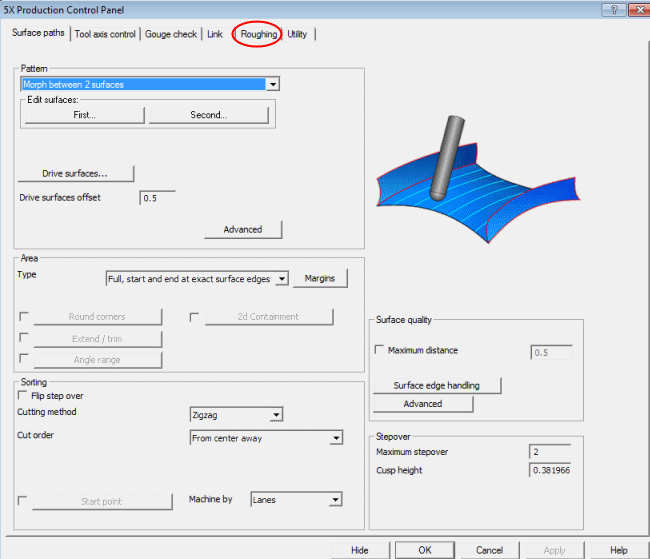Click the First... edit surface button

84,115
